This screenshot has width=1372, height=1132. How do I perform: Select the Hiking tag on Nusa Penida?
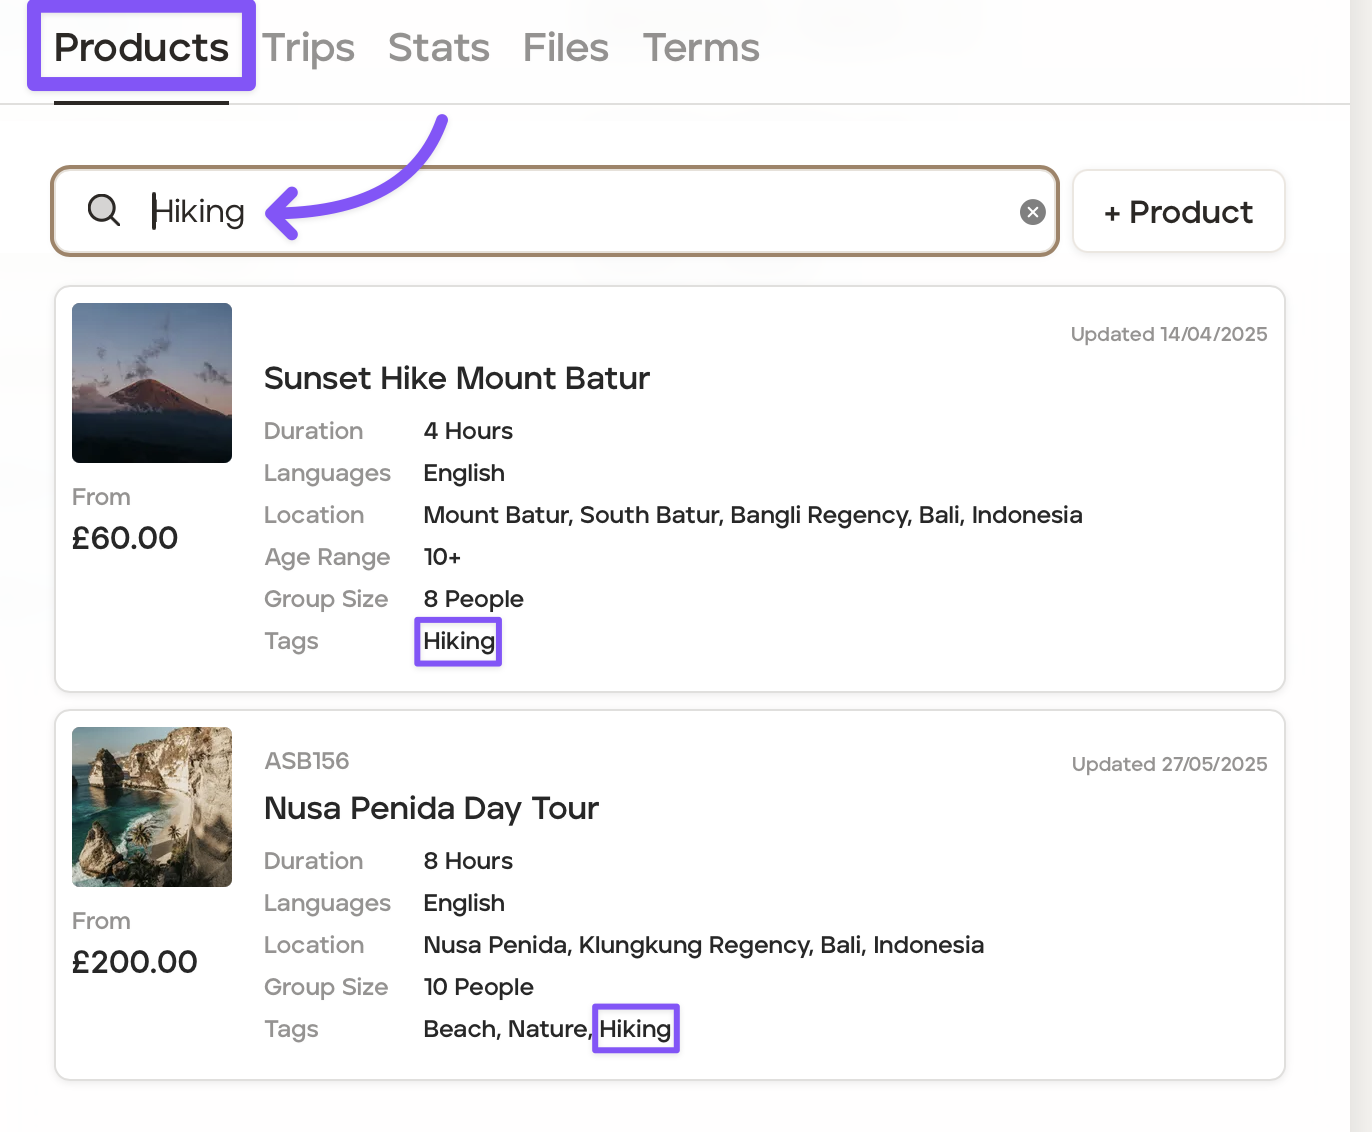tap(635, 1029)
